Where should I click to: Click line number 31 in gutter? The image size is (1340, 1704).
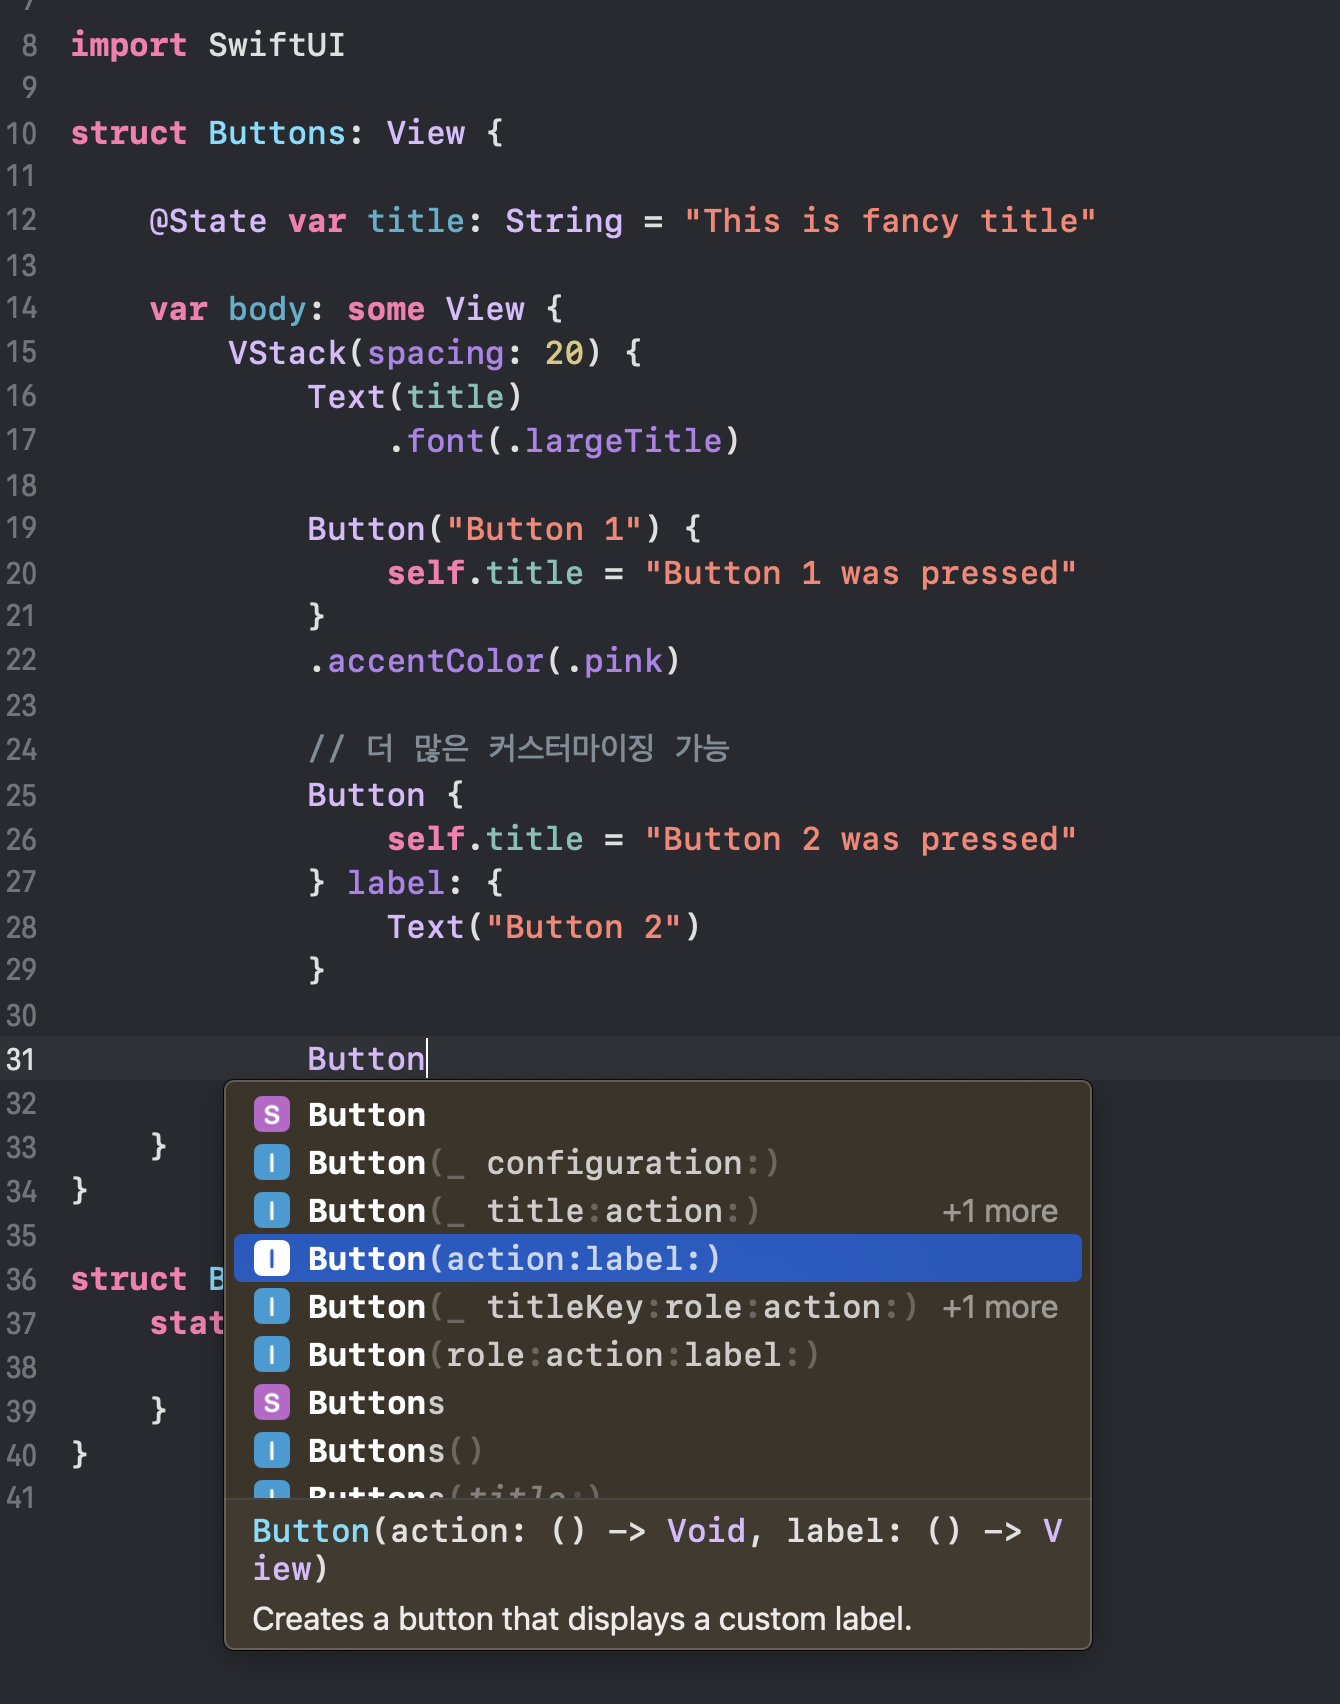pos(21,1059)
